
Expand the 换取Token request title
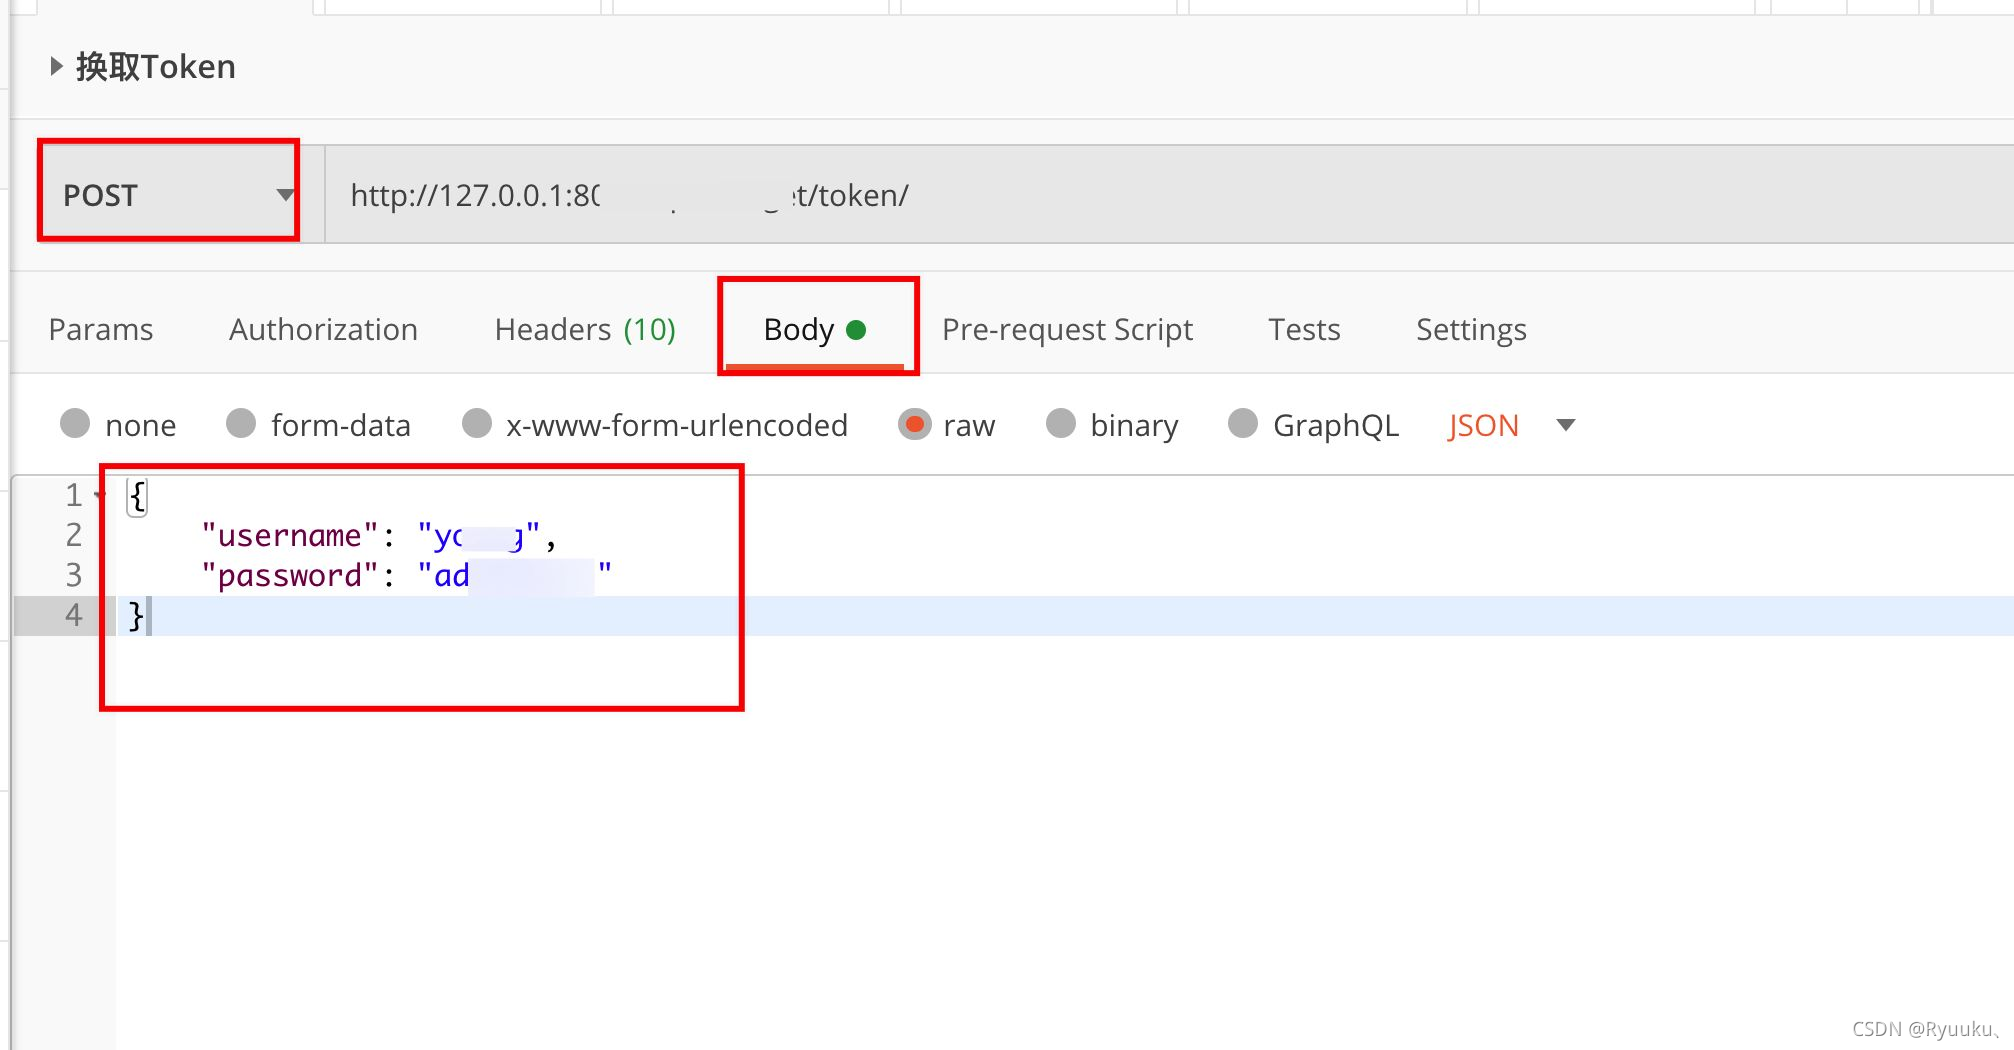tap(56, 67)
